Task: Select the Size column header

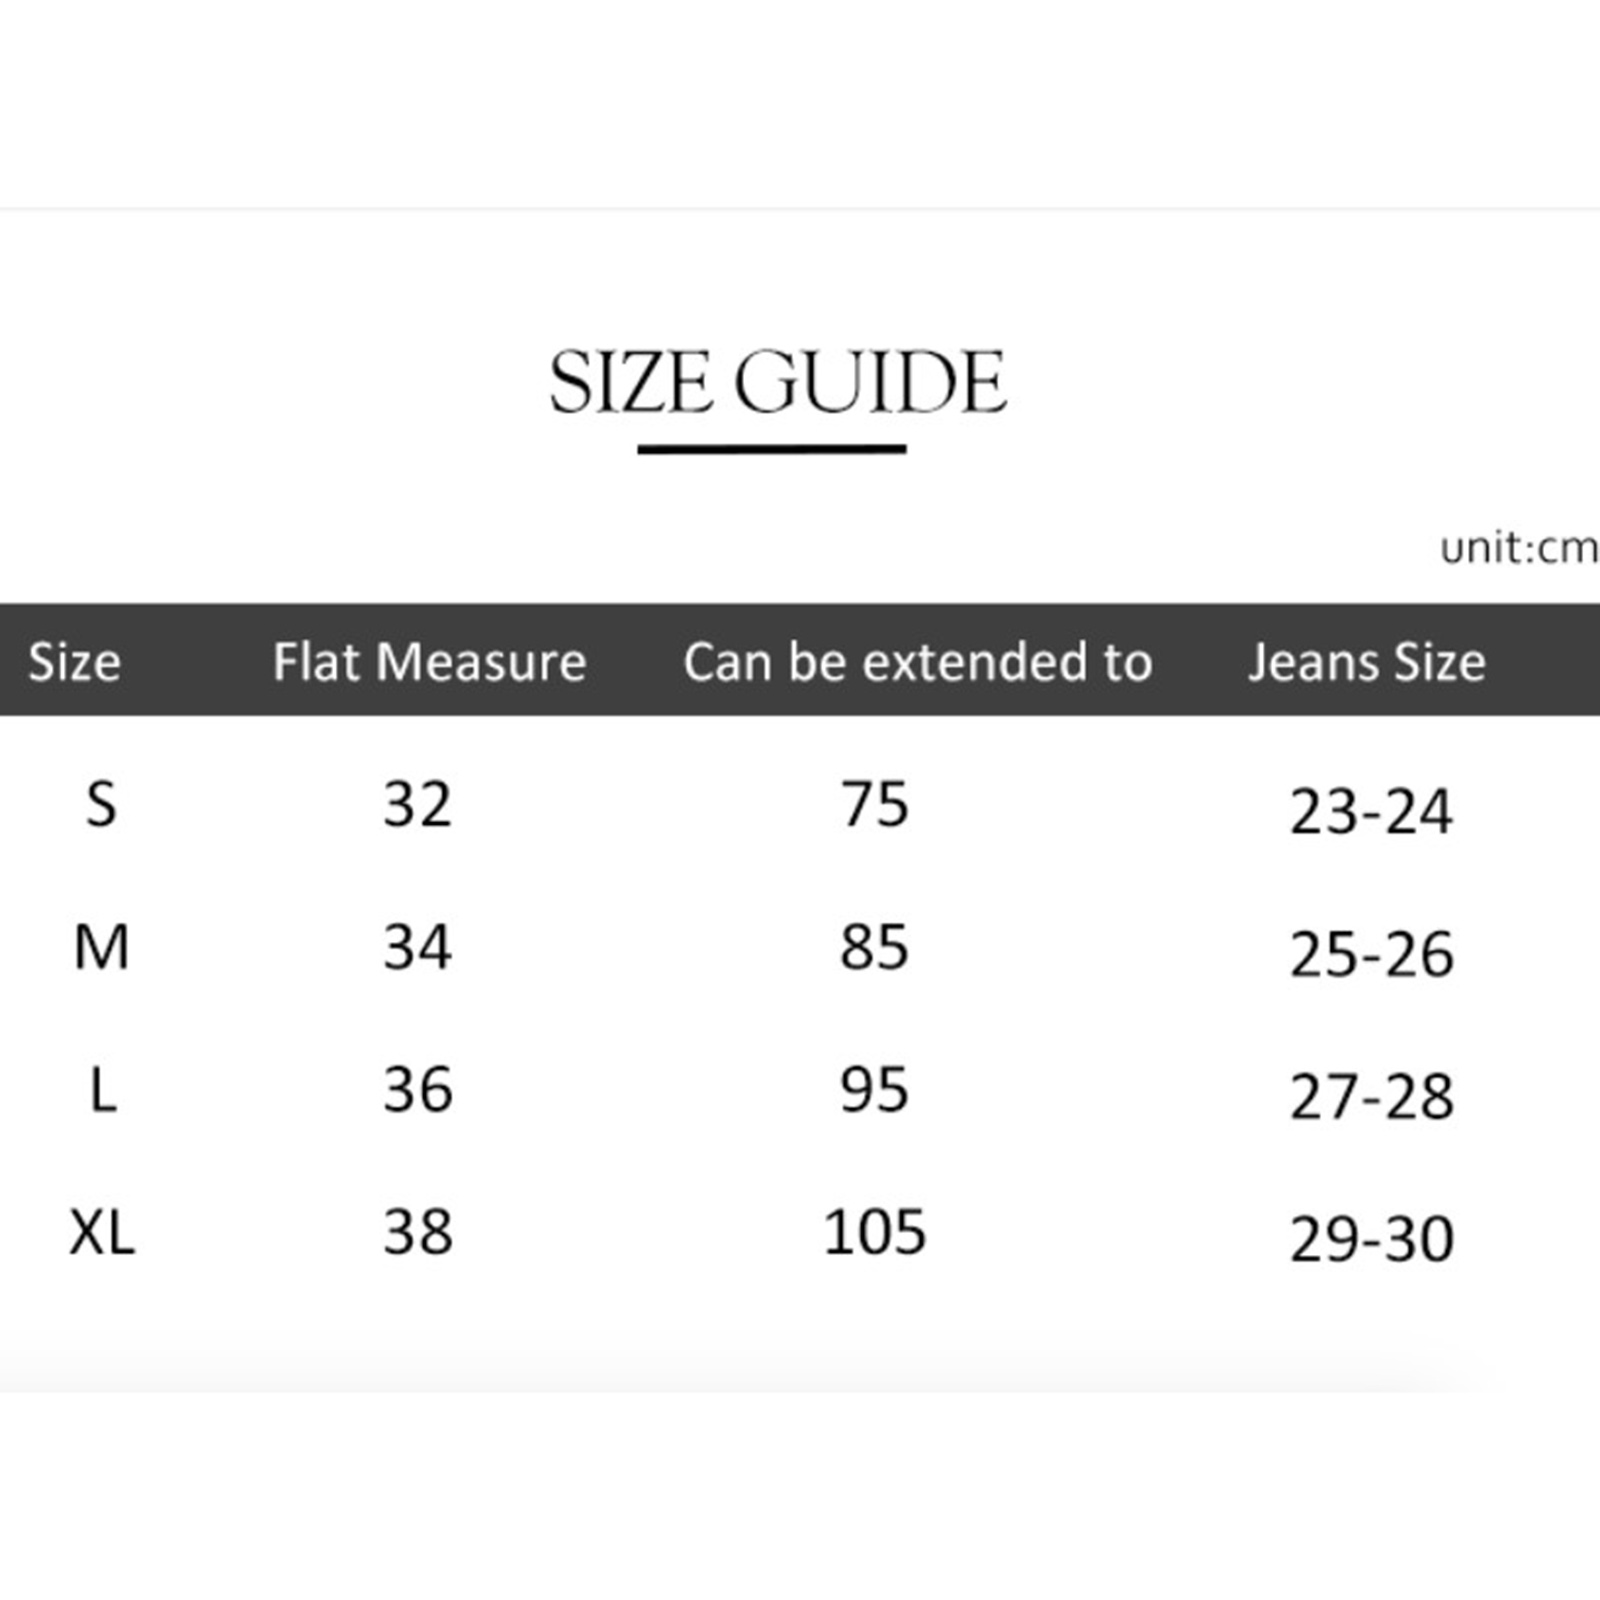Action: (75, 661)
